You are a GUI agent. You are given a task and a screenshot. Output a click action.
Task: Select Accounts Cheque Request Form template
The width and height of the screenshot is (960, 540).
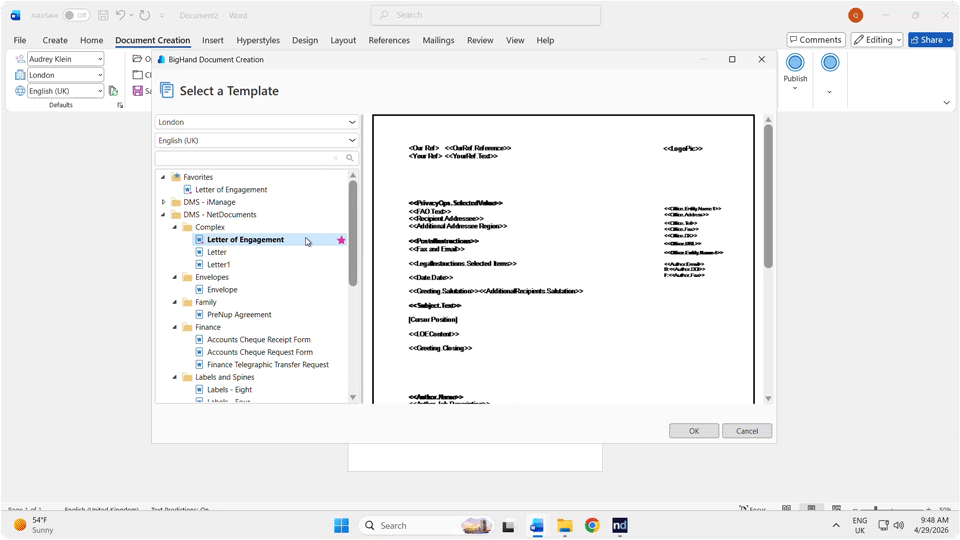260,352
